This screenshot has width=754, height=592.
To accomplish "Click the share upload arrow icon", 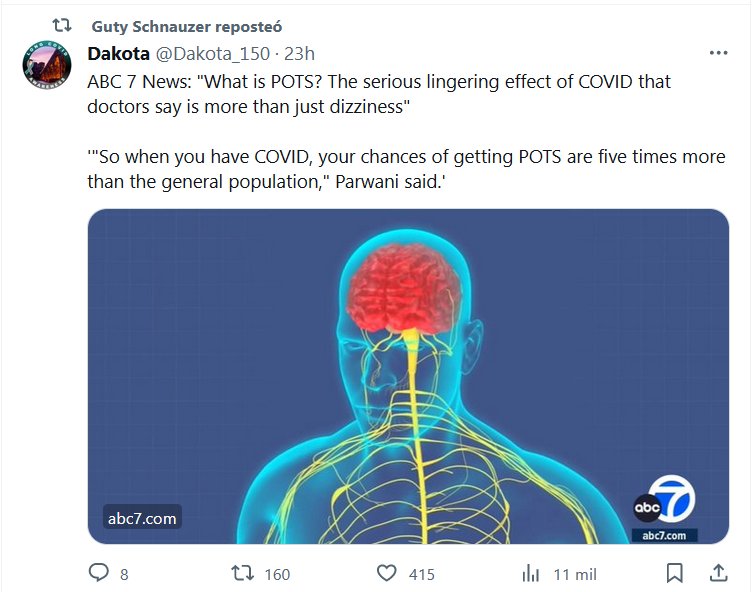I will [x=718, y=573].
